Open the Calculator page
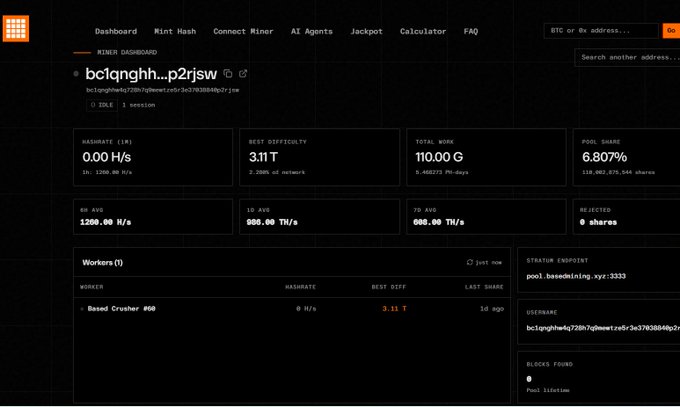Screen dimensions: 680x407 (423, 31)
